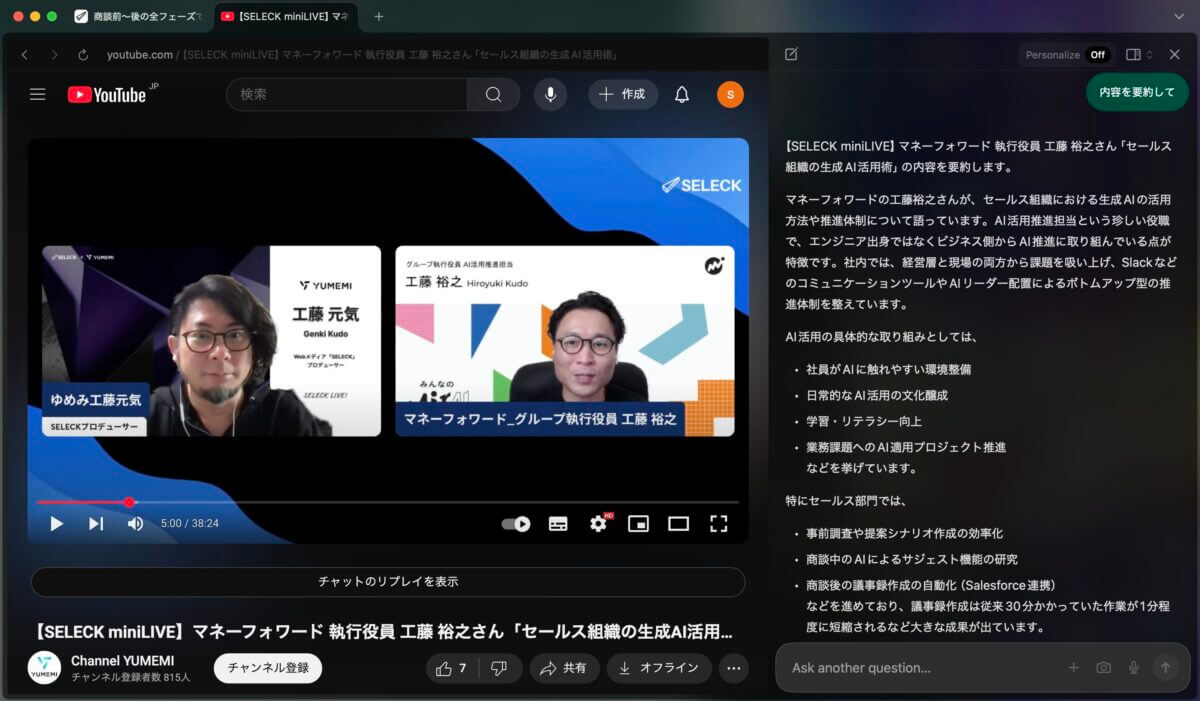Image resolution: width=1200 pixels, height=701 pixels.
Task: Open the orange S account avatar
Action: [x=730, y=94]
